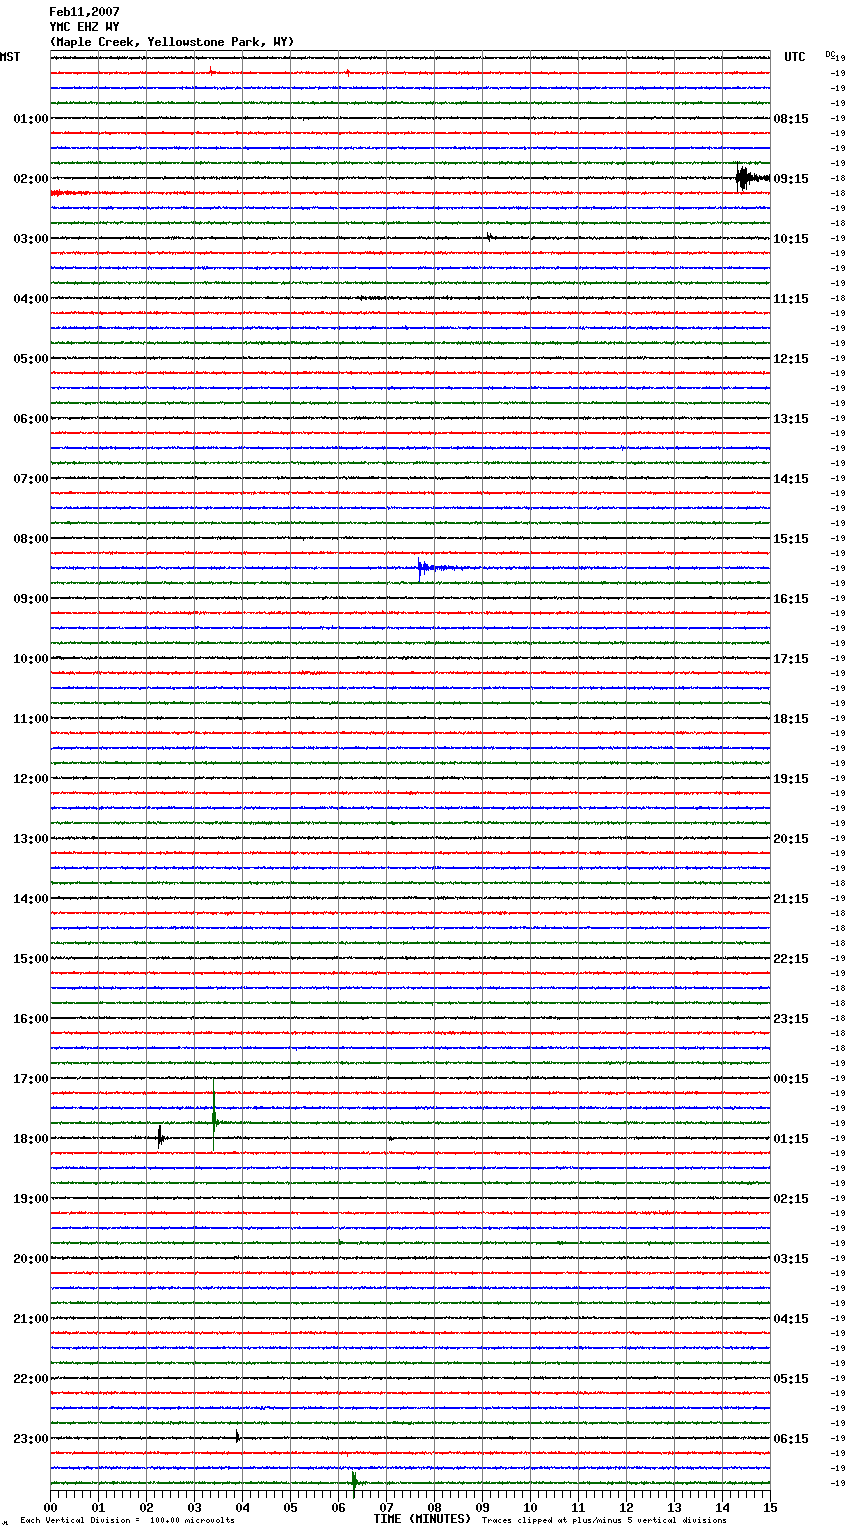Viewport: 850px width, 1534px height.
Task: Select the 06:00 MST row label
Action: (31, 419)
